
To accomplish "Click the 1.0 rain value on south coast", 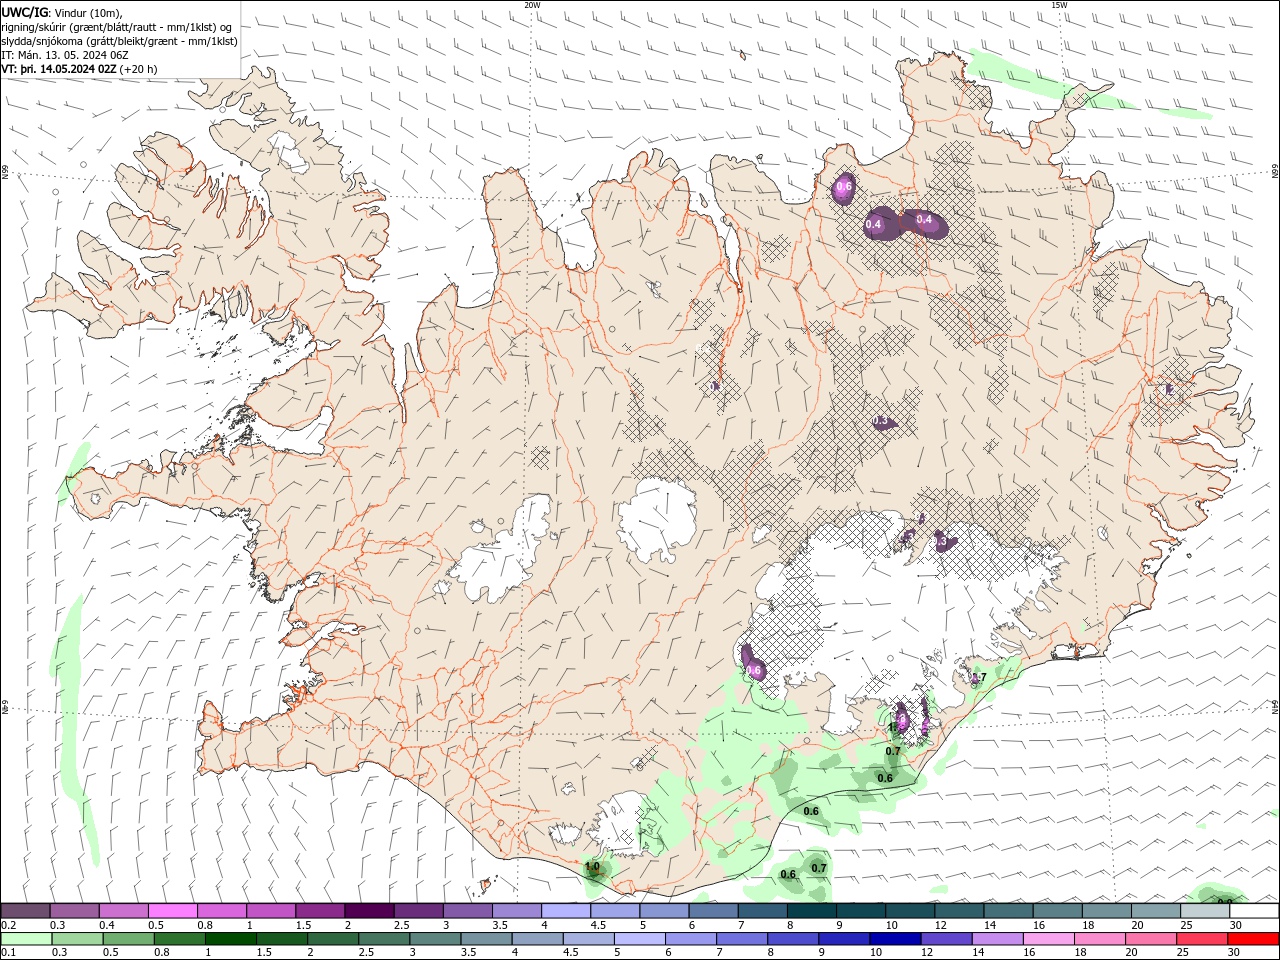I will pyautogui.click(x=592, y=867).
